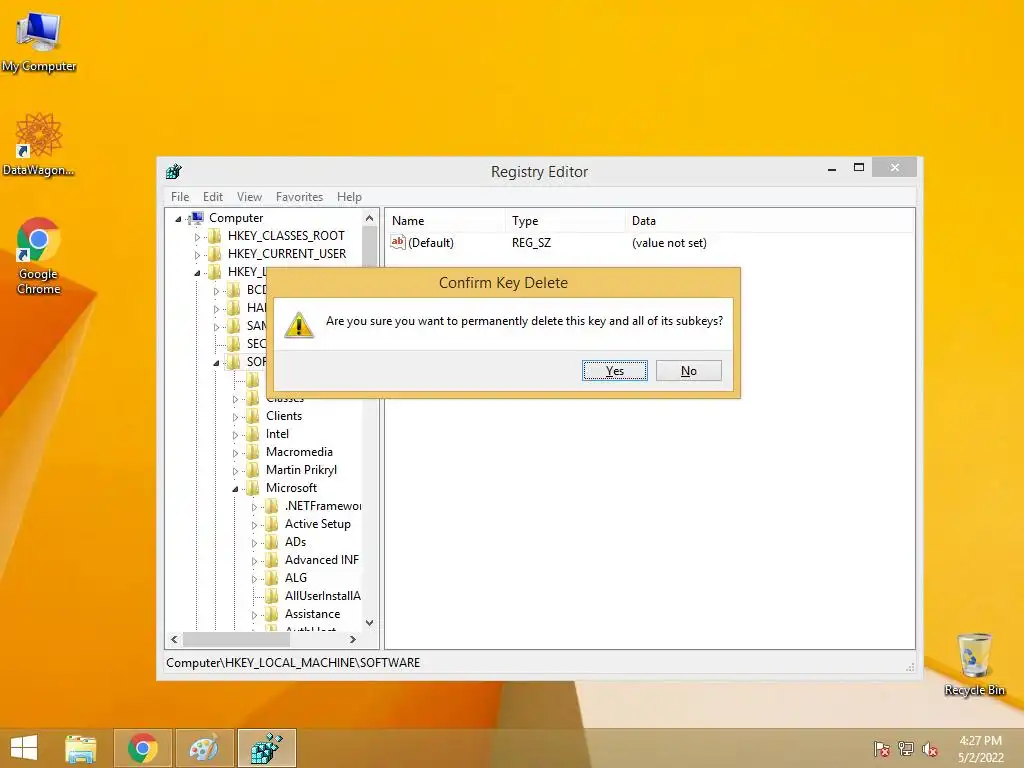
Task: Click tree scrollbar down arrow
Action: click(x=370, y=623)
